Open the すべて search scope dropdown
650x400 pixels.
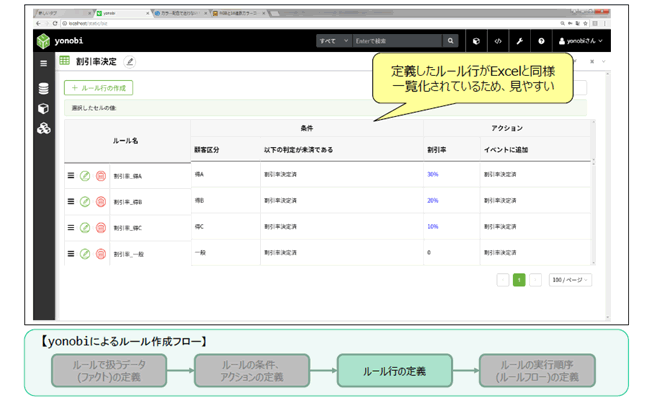334,41
